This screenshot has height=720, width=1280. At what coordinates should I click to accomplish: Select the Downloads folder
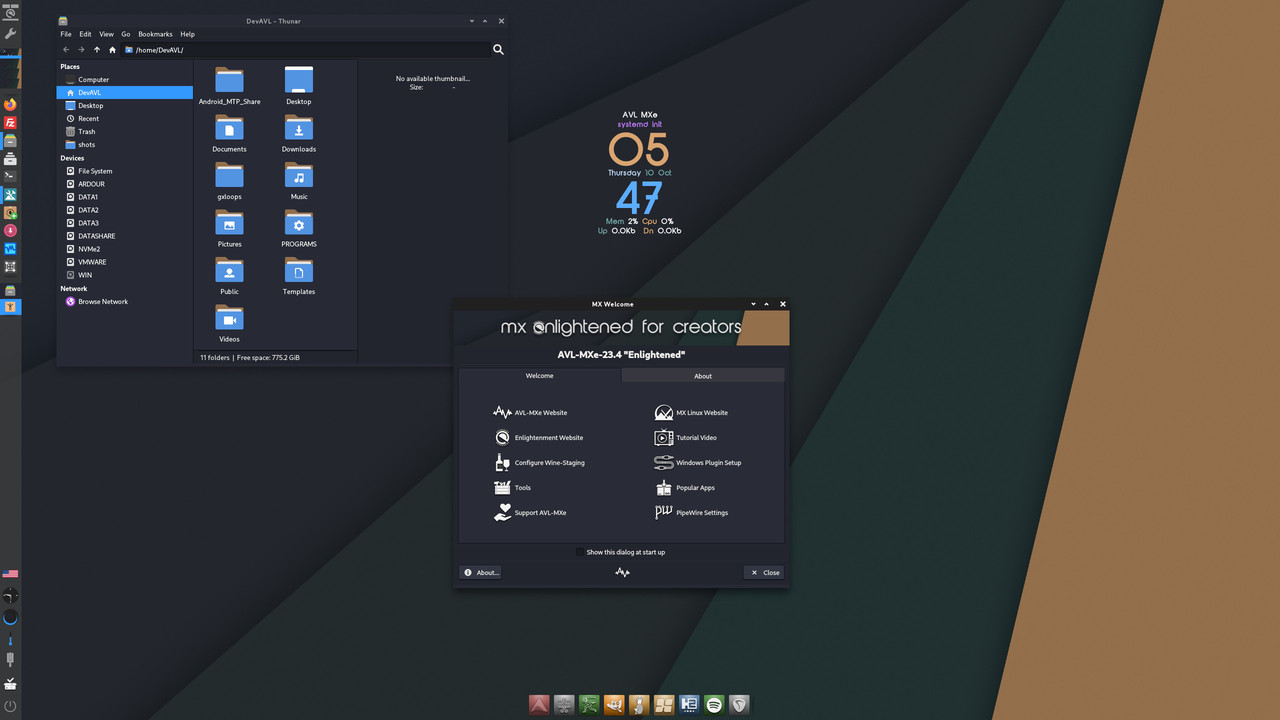pyautogui.click(x=299, y=134)
